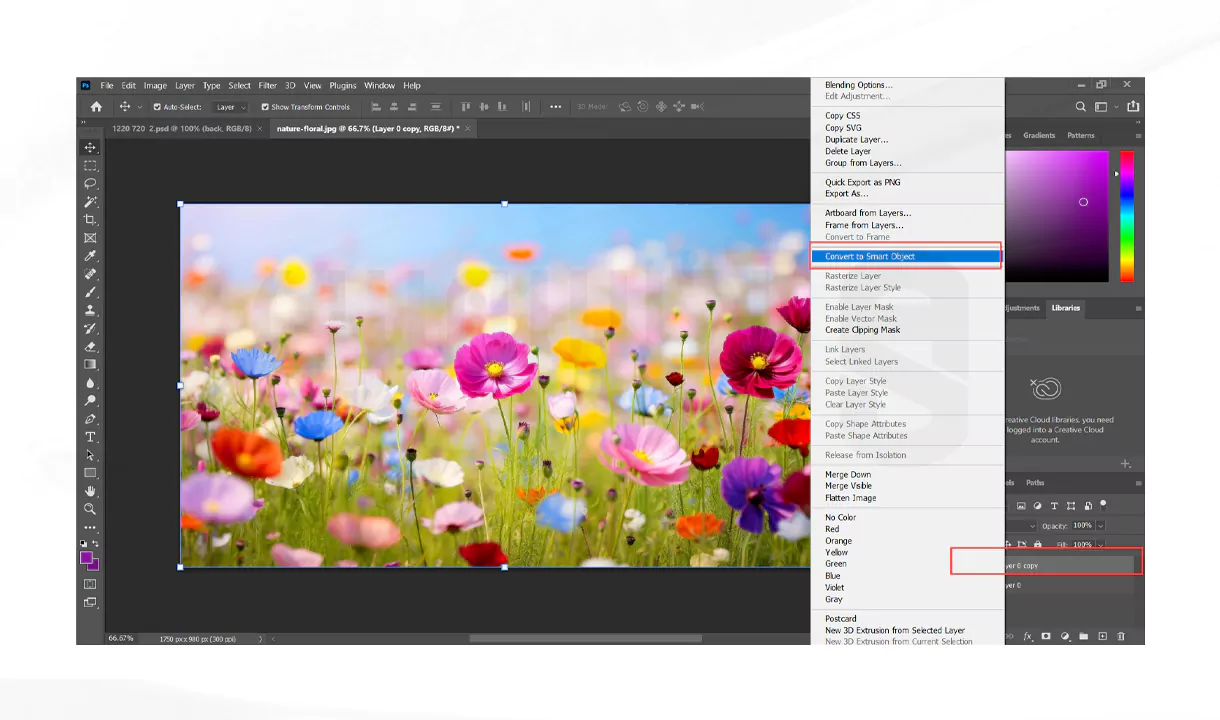Select the Gradient tool
This screenshot has width=1220, height=720.
pyautogui.click(x=90, y=365)
